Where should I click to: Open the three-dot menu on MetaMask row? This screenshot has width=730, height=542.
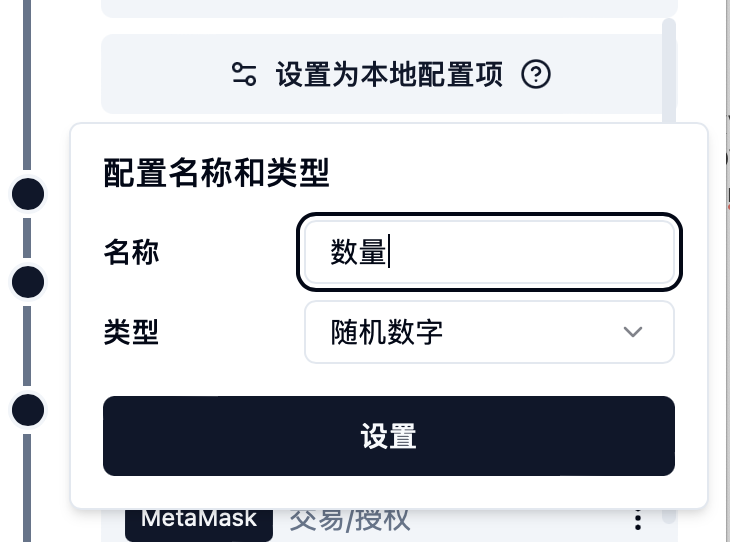pyautogui.click(x=638, y=520)
